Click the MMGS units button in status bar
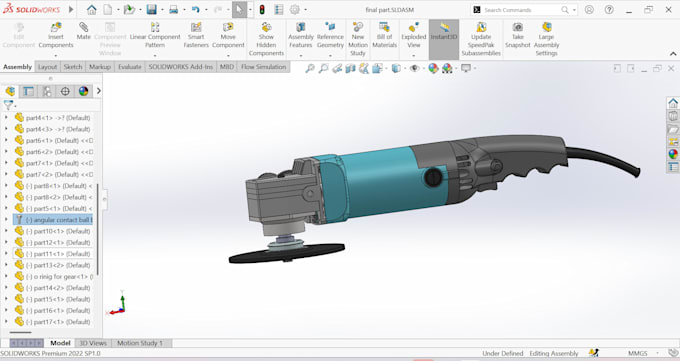680x361 pixels. click(638, 353)
